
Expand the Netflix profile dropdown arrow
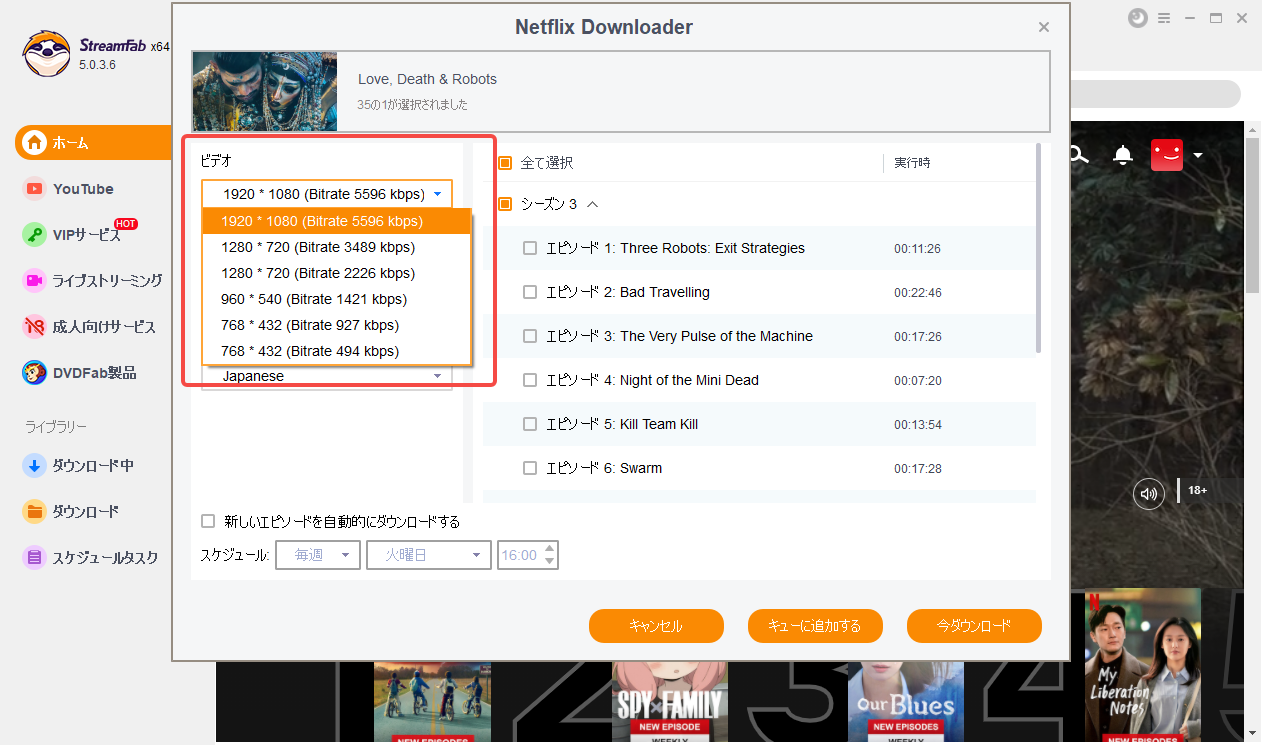point(1197,155)
